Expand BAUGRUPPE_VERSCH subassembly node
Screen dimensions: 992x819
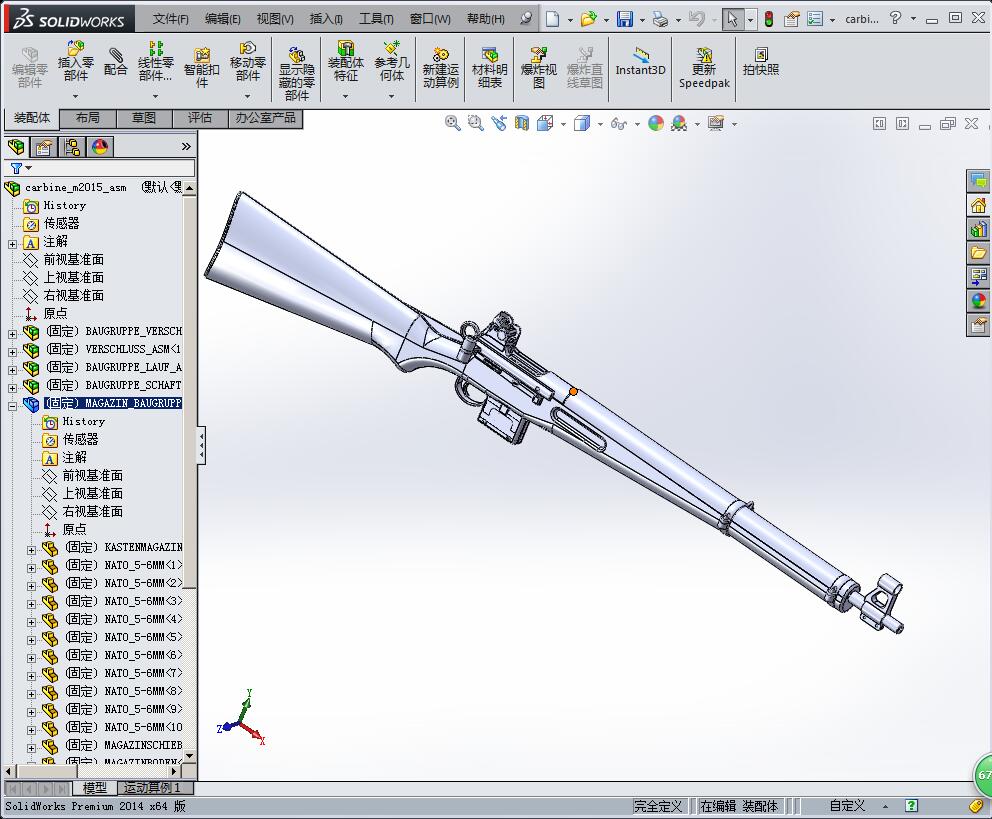12,333
